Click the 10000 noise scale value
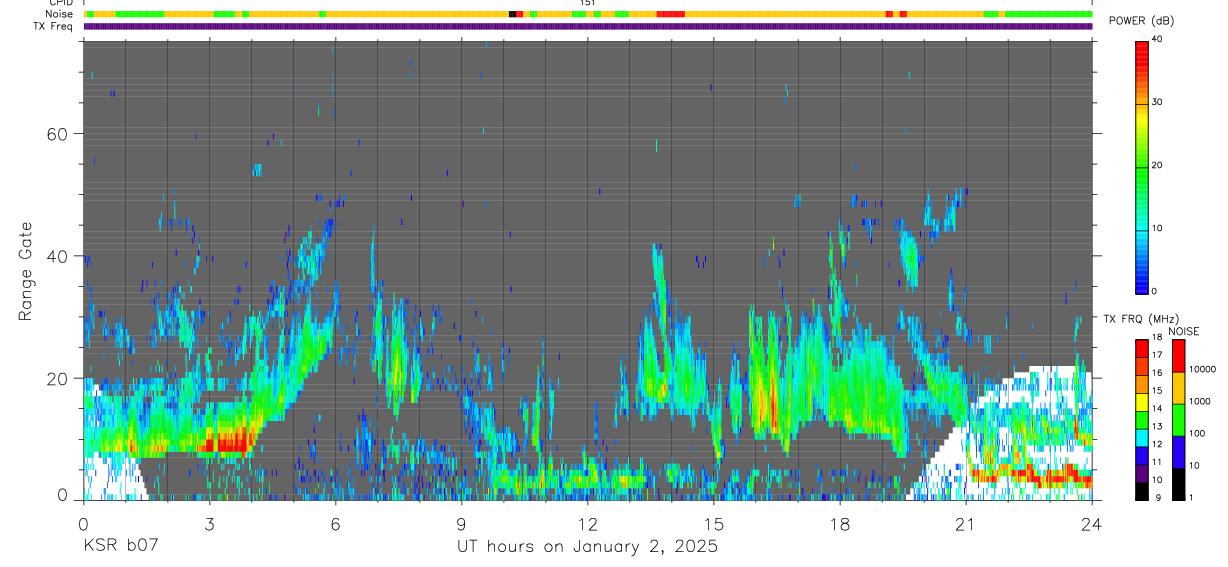Image resolution: width=1228 pixels, height=567 pixels. coord(1205,368)
